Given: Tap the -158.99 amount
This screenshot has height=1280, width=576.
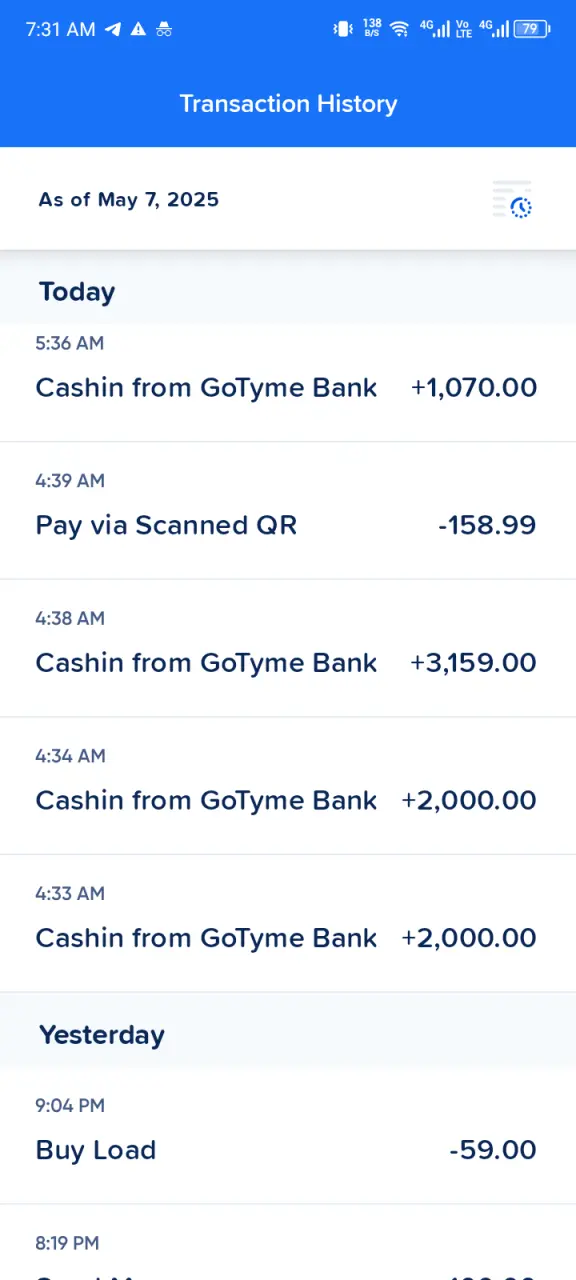Looking at the screenshot, I should (487, 525).
